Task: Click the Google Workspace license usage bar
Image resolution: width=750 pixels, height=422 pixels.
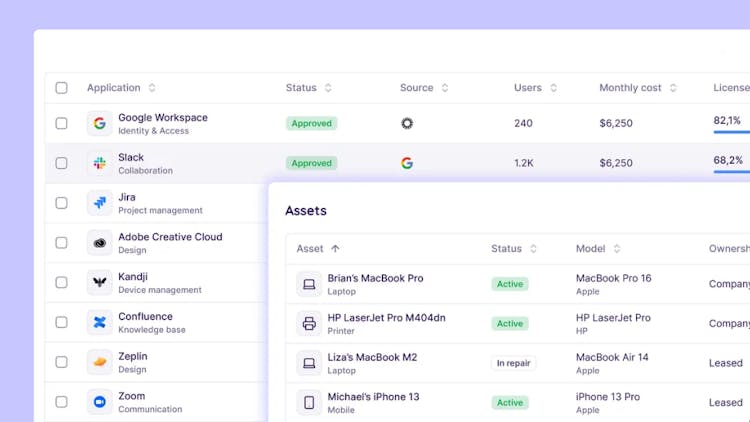Action: click(x=731, y=132)
